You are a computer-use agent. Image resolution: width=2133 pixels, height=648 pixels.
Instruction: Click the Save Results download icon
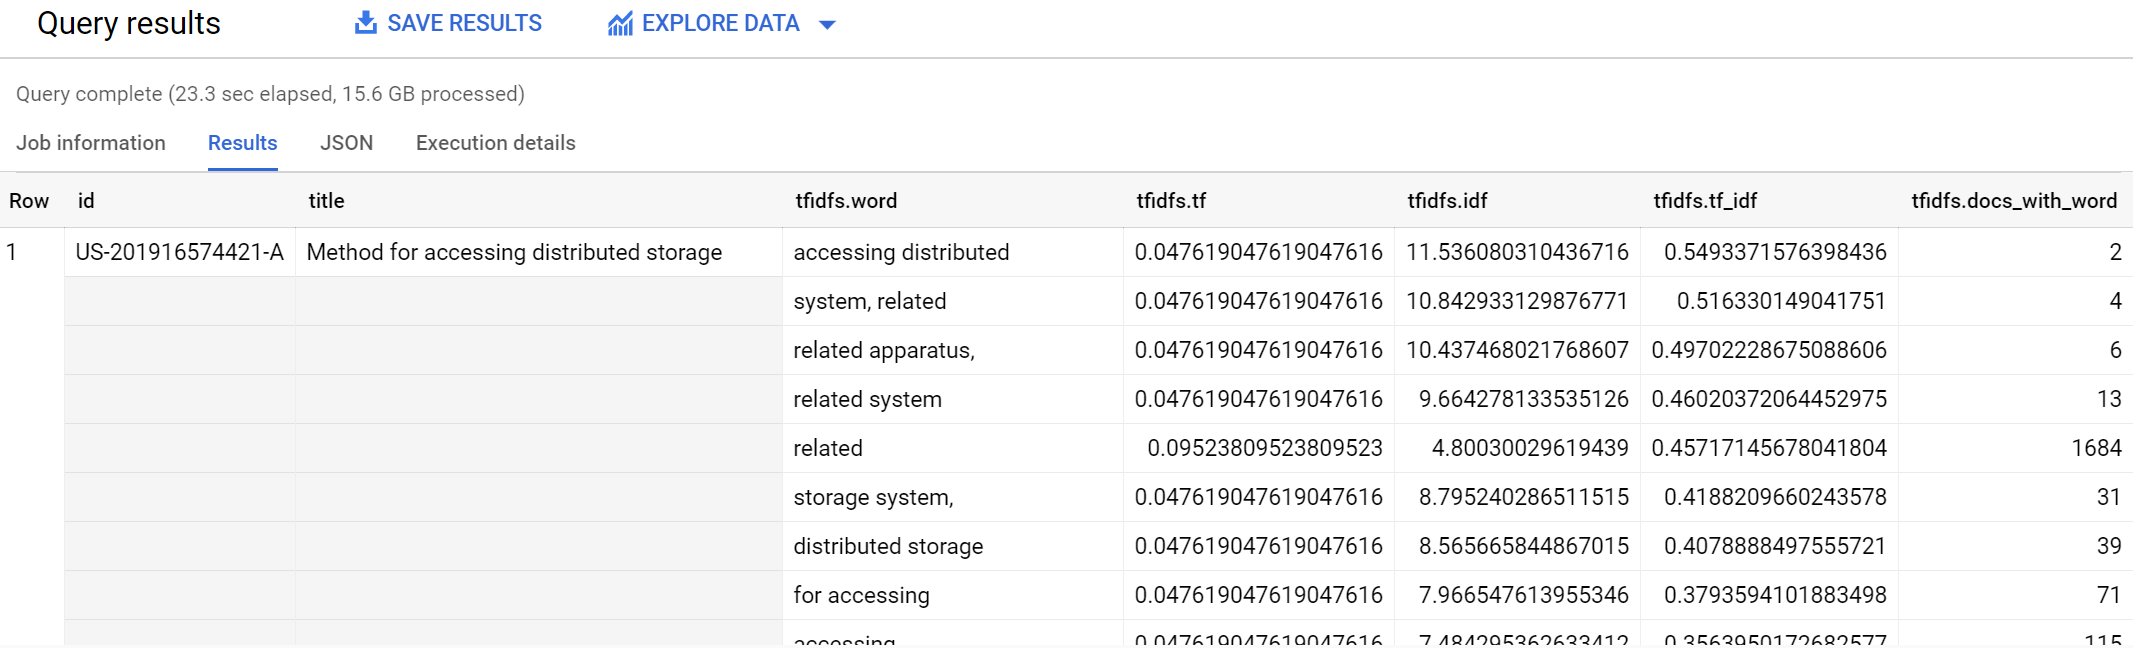366,23
